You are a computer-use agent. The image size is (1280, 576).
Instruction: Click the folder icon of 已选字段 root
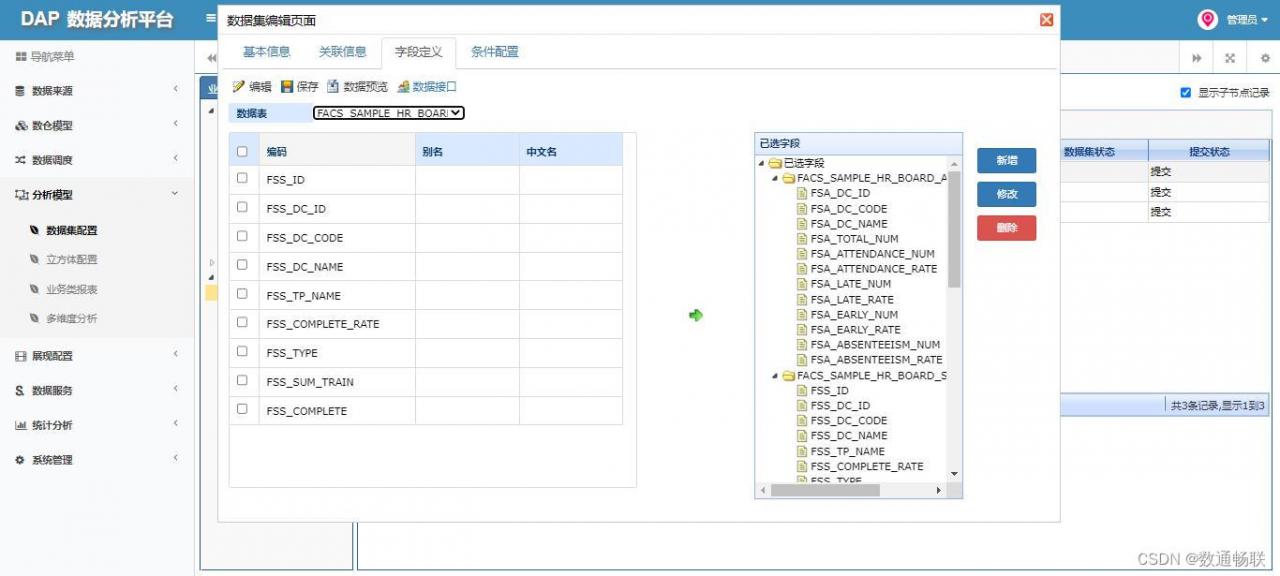coord(775,163)
